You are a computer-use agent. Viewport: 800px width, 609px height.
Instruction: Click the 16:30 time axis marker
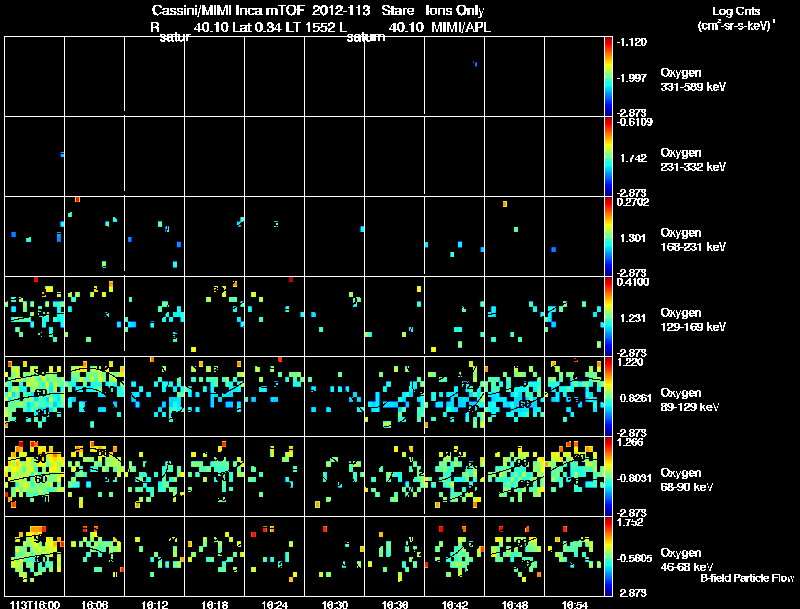tap(335, 605)
